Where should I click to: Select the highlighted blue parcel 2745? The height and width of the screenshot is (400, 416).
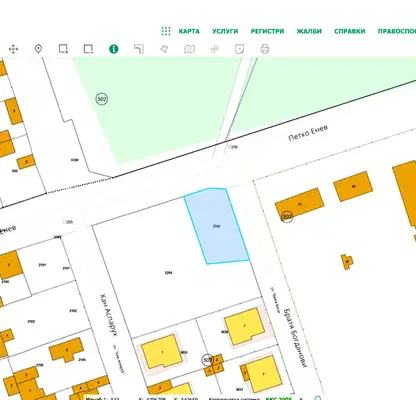click(217, 226)
